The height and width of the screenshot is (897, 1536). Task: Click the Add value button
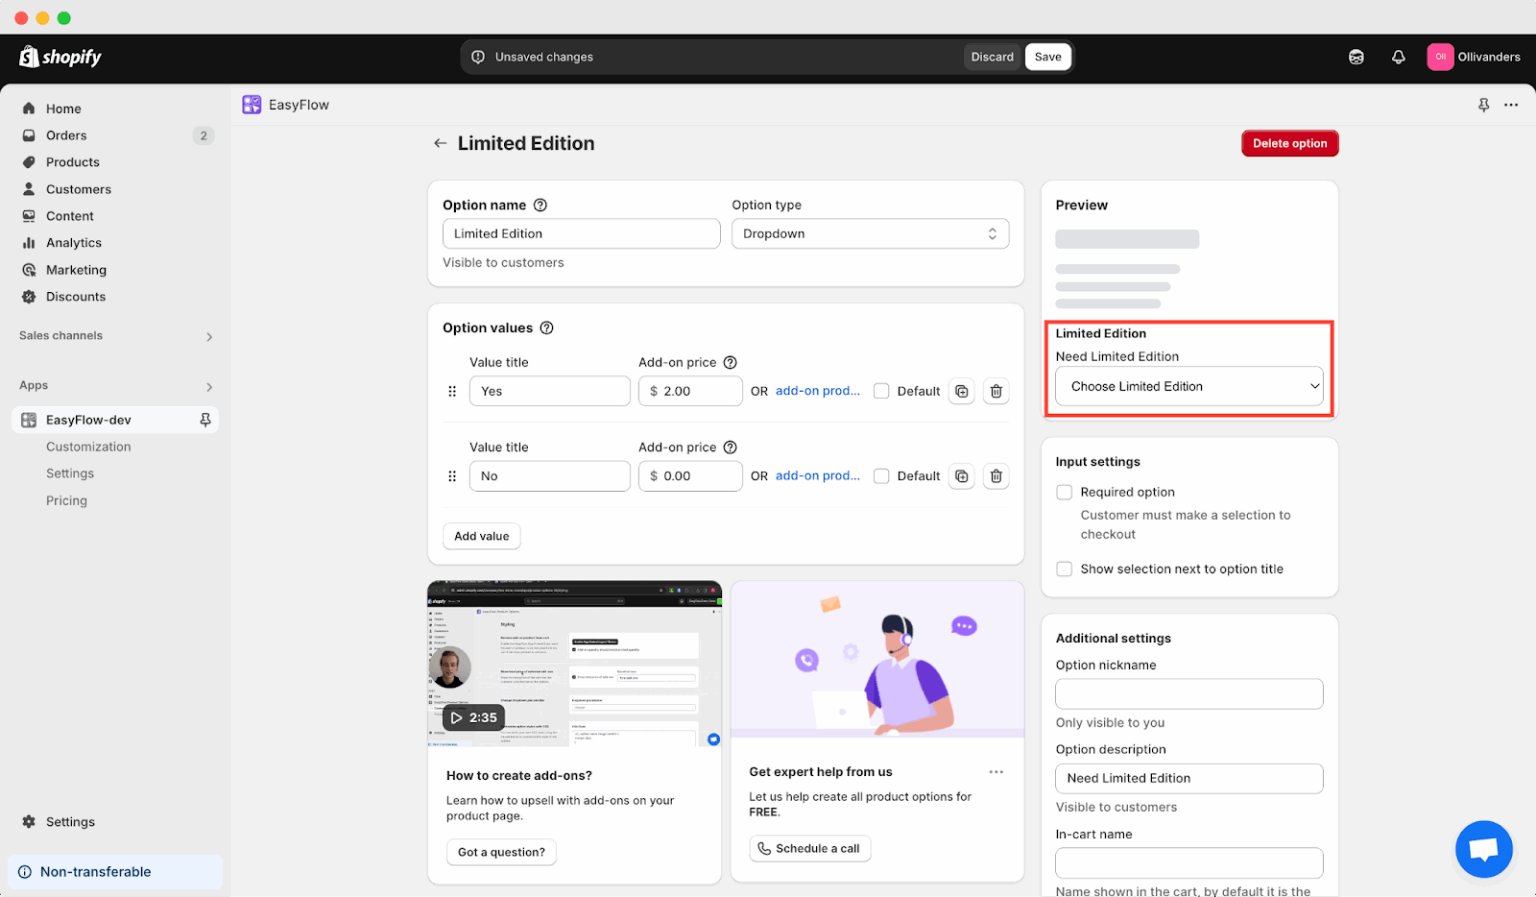tap(481, 536)
